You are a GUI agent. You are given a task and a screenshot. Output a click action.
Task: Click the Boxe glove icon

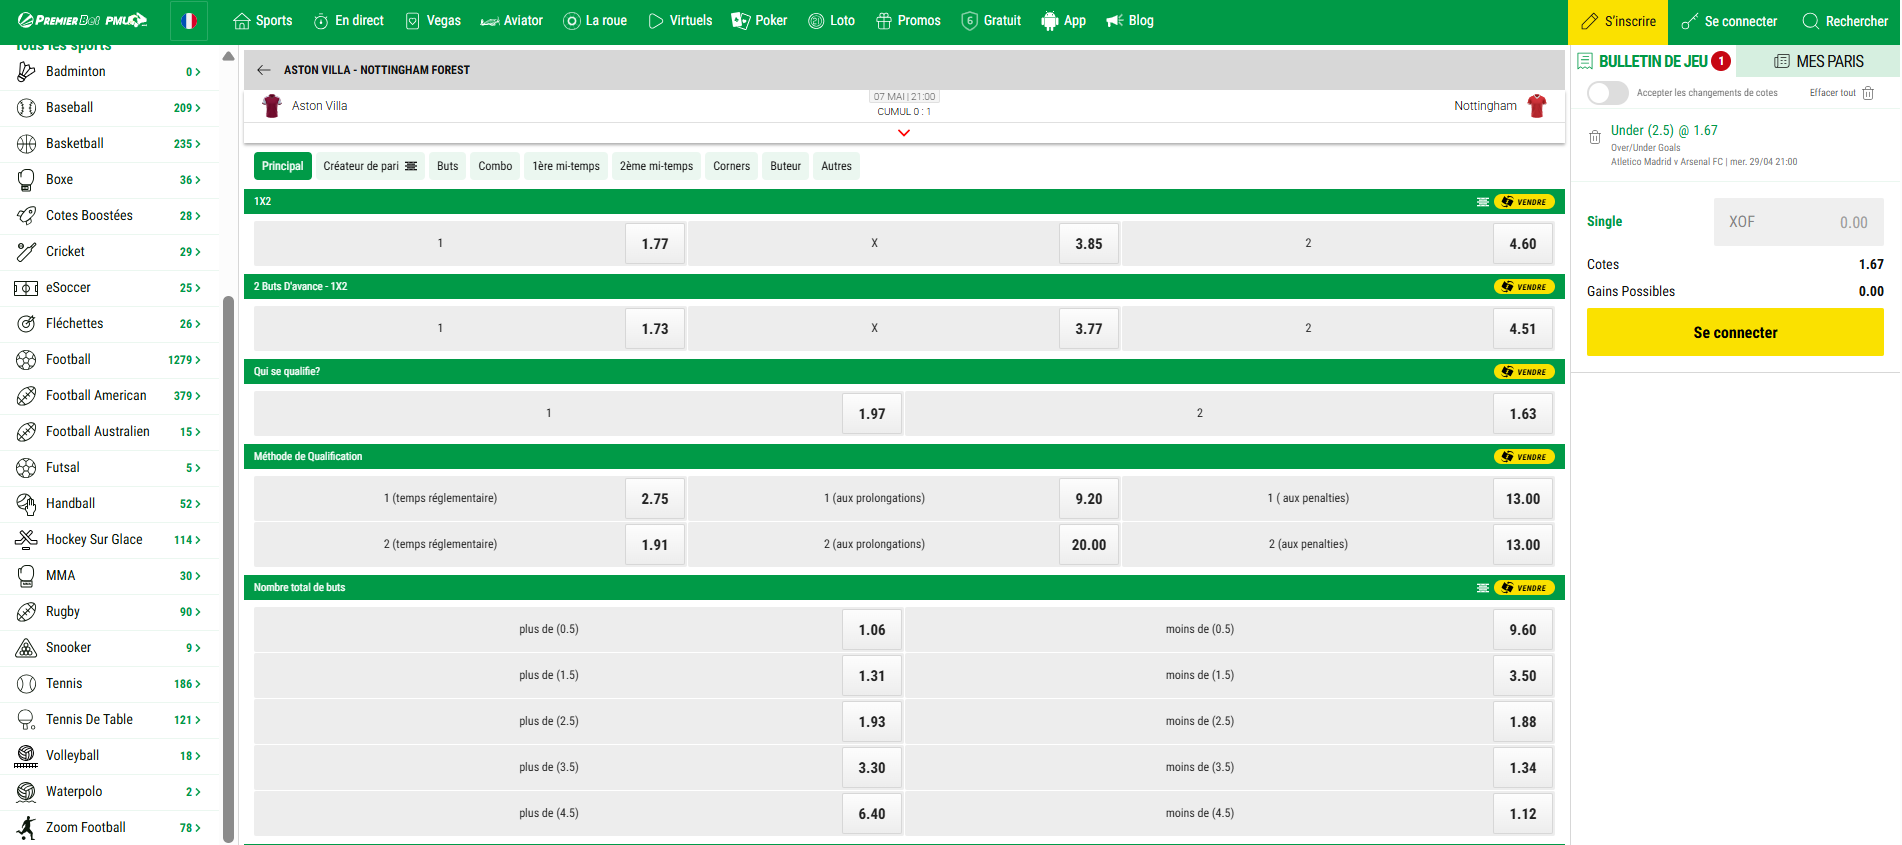click(26, 179)
